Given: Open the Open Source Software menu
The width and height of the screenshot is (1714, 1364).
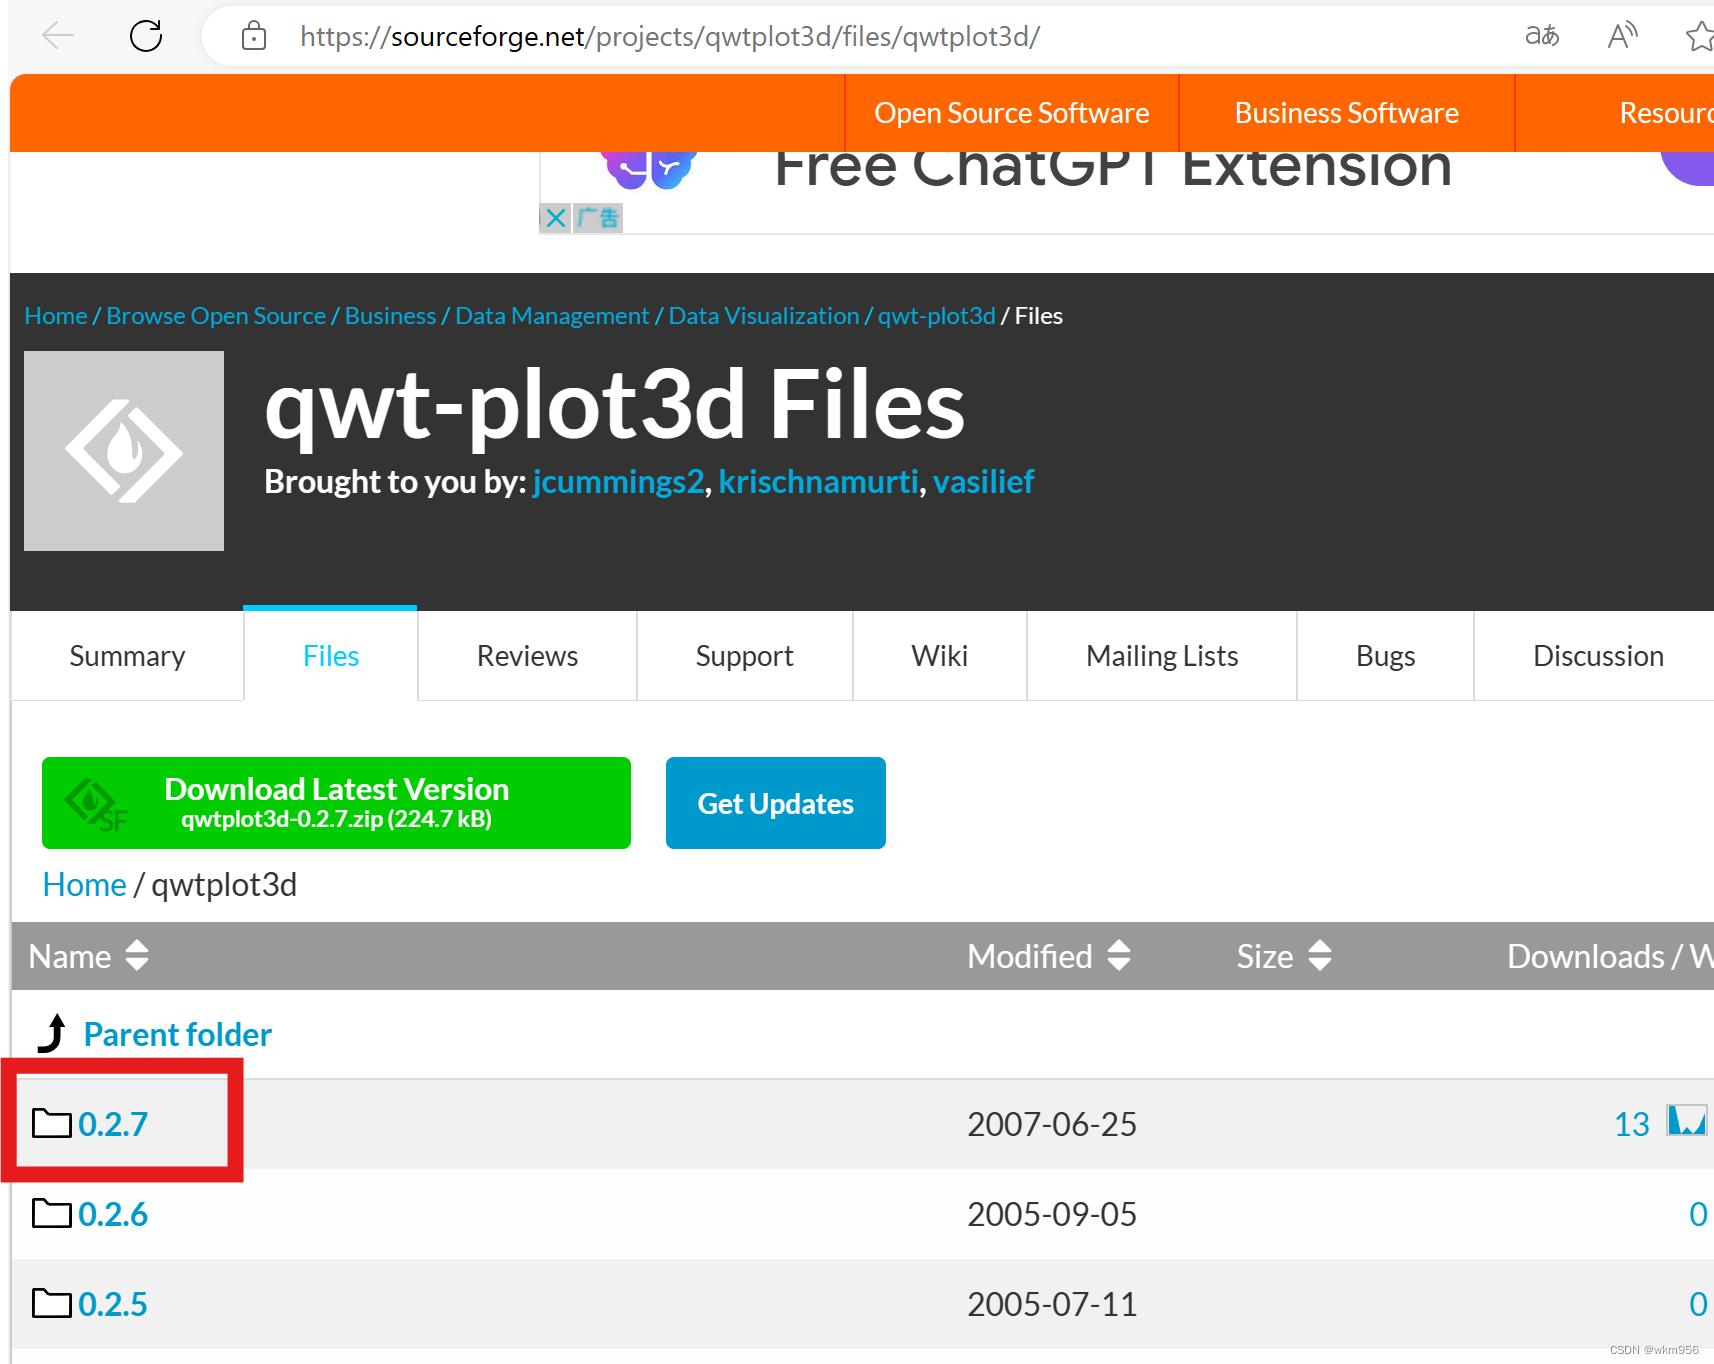Looking at the screenshot, I should [x=1011, y=113].
